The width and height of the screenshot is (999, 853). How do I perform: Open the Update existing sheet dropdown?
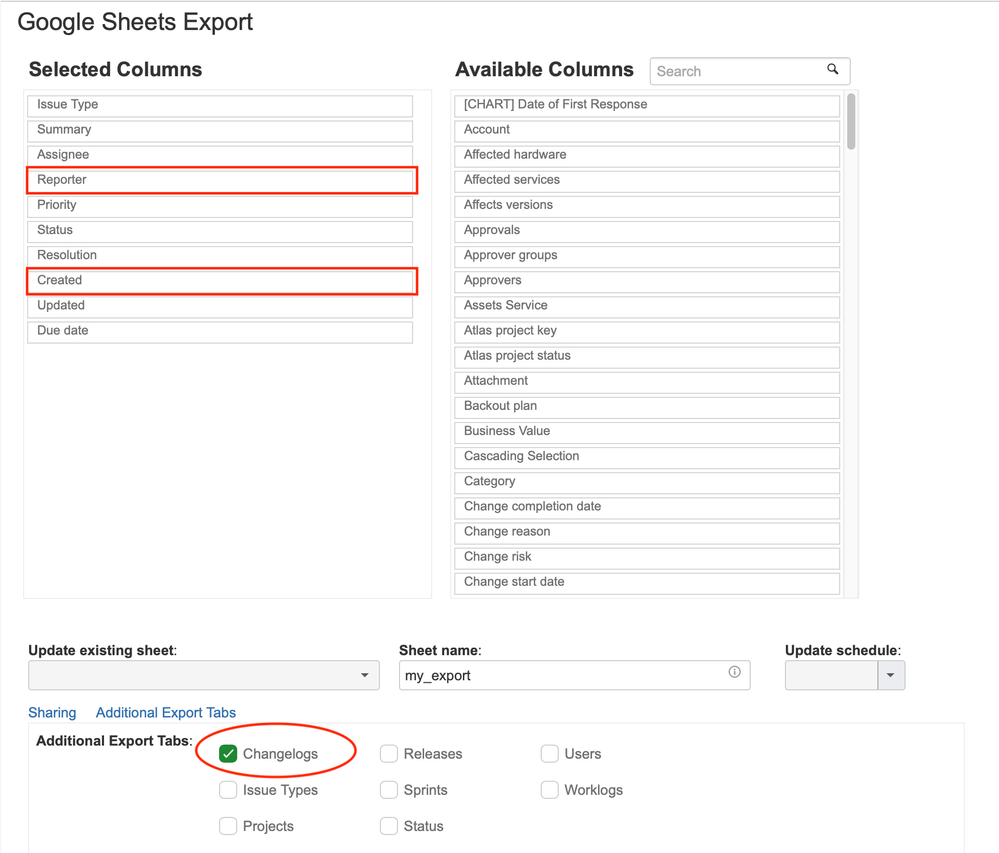click(x=203, y=675)
